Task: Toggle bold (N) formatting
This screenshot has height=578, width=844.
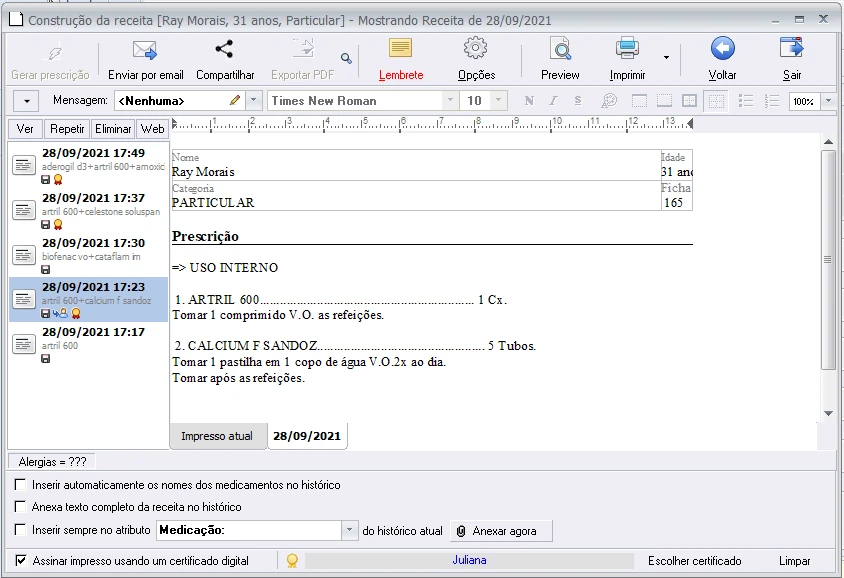Action: (529, 101)
